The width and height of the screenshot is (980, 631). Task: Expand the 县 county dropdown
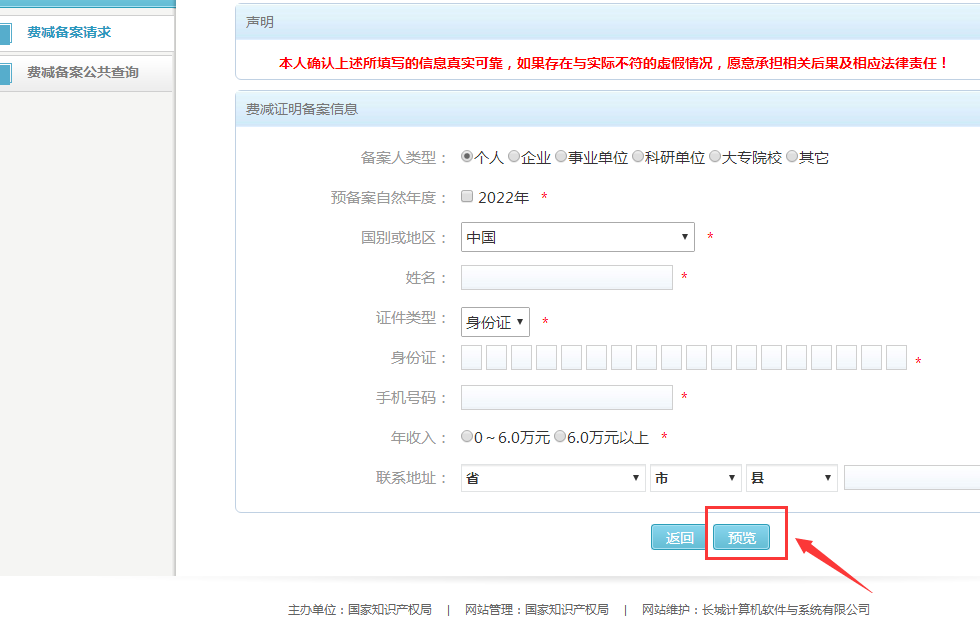[x=791, y=478]
